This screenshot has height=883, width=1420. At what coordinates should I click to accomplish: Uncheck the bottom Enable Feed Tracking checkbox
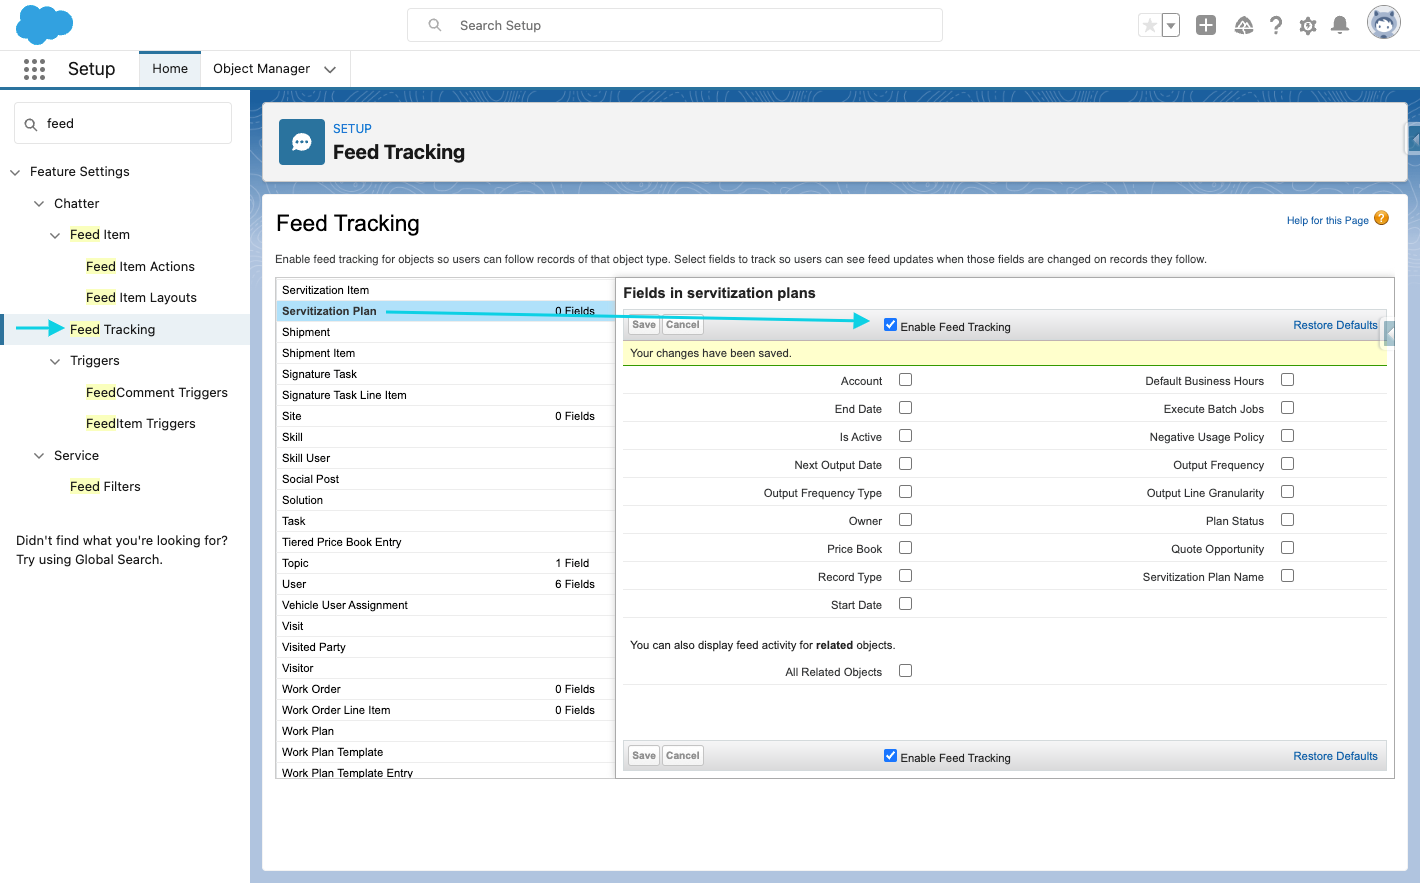click(x=890, y=756)
